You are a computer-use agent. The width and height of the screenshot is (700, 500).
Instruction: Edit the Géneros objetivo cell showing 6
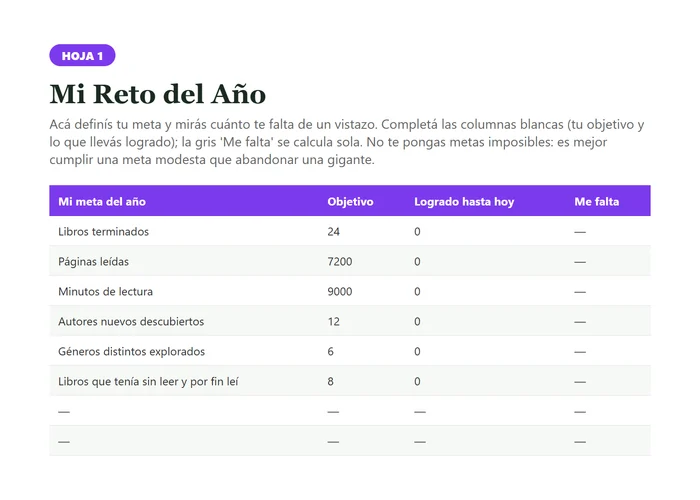330,351
